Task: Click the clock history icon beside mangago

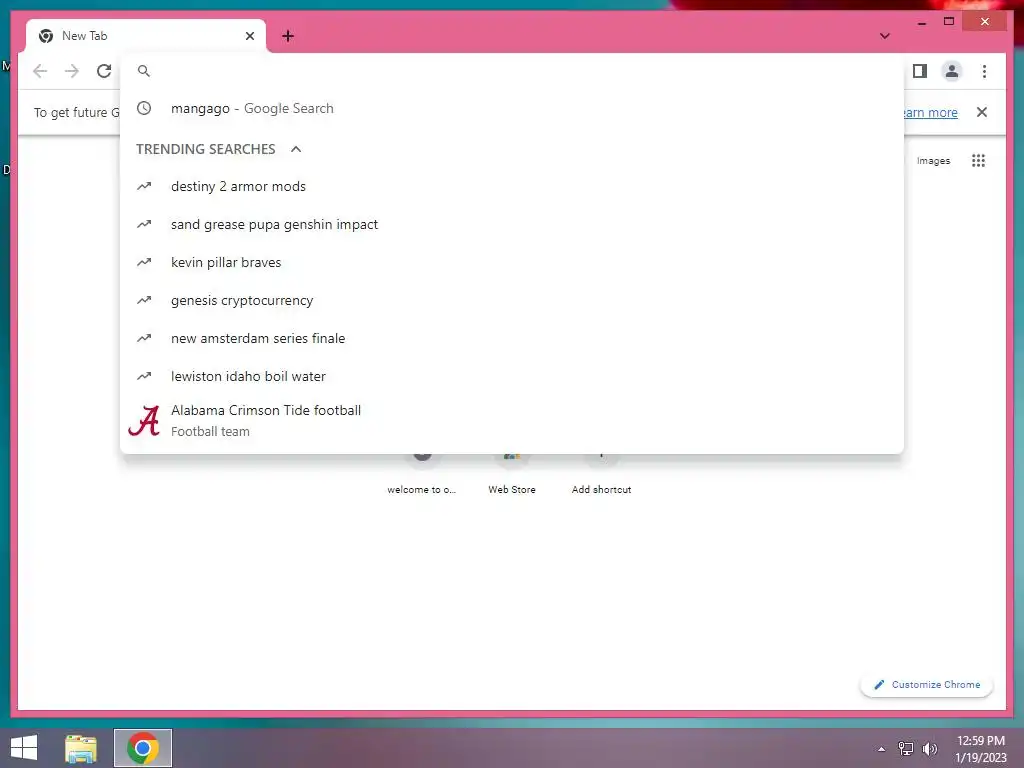Action: pos(144,108)
